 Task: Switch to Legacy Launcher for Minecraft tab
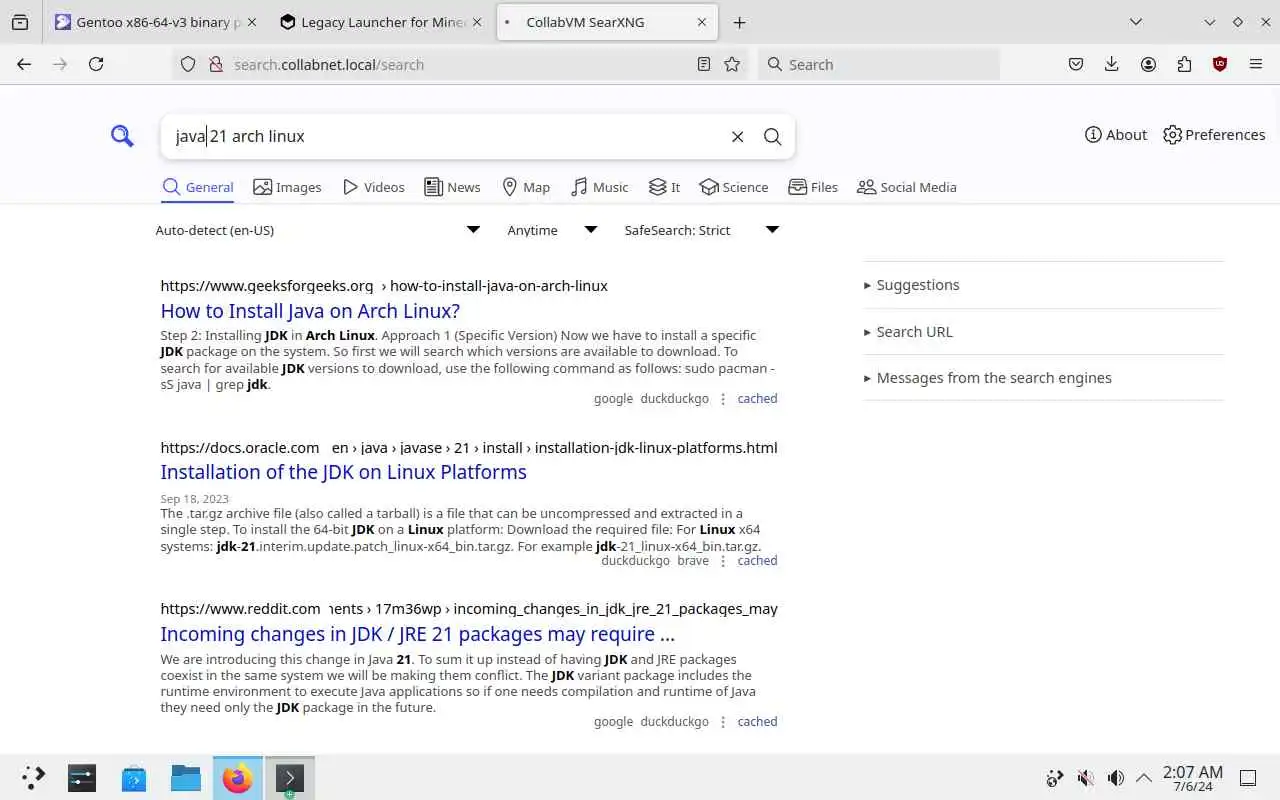click(382, 22)
